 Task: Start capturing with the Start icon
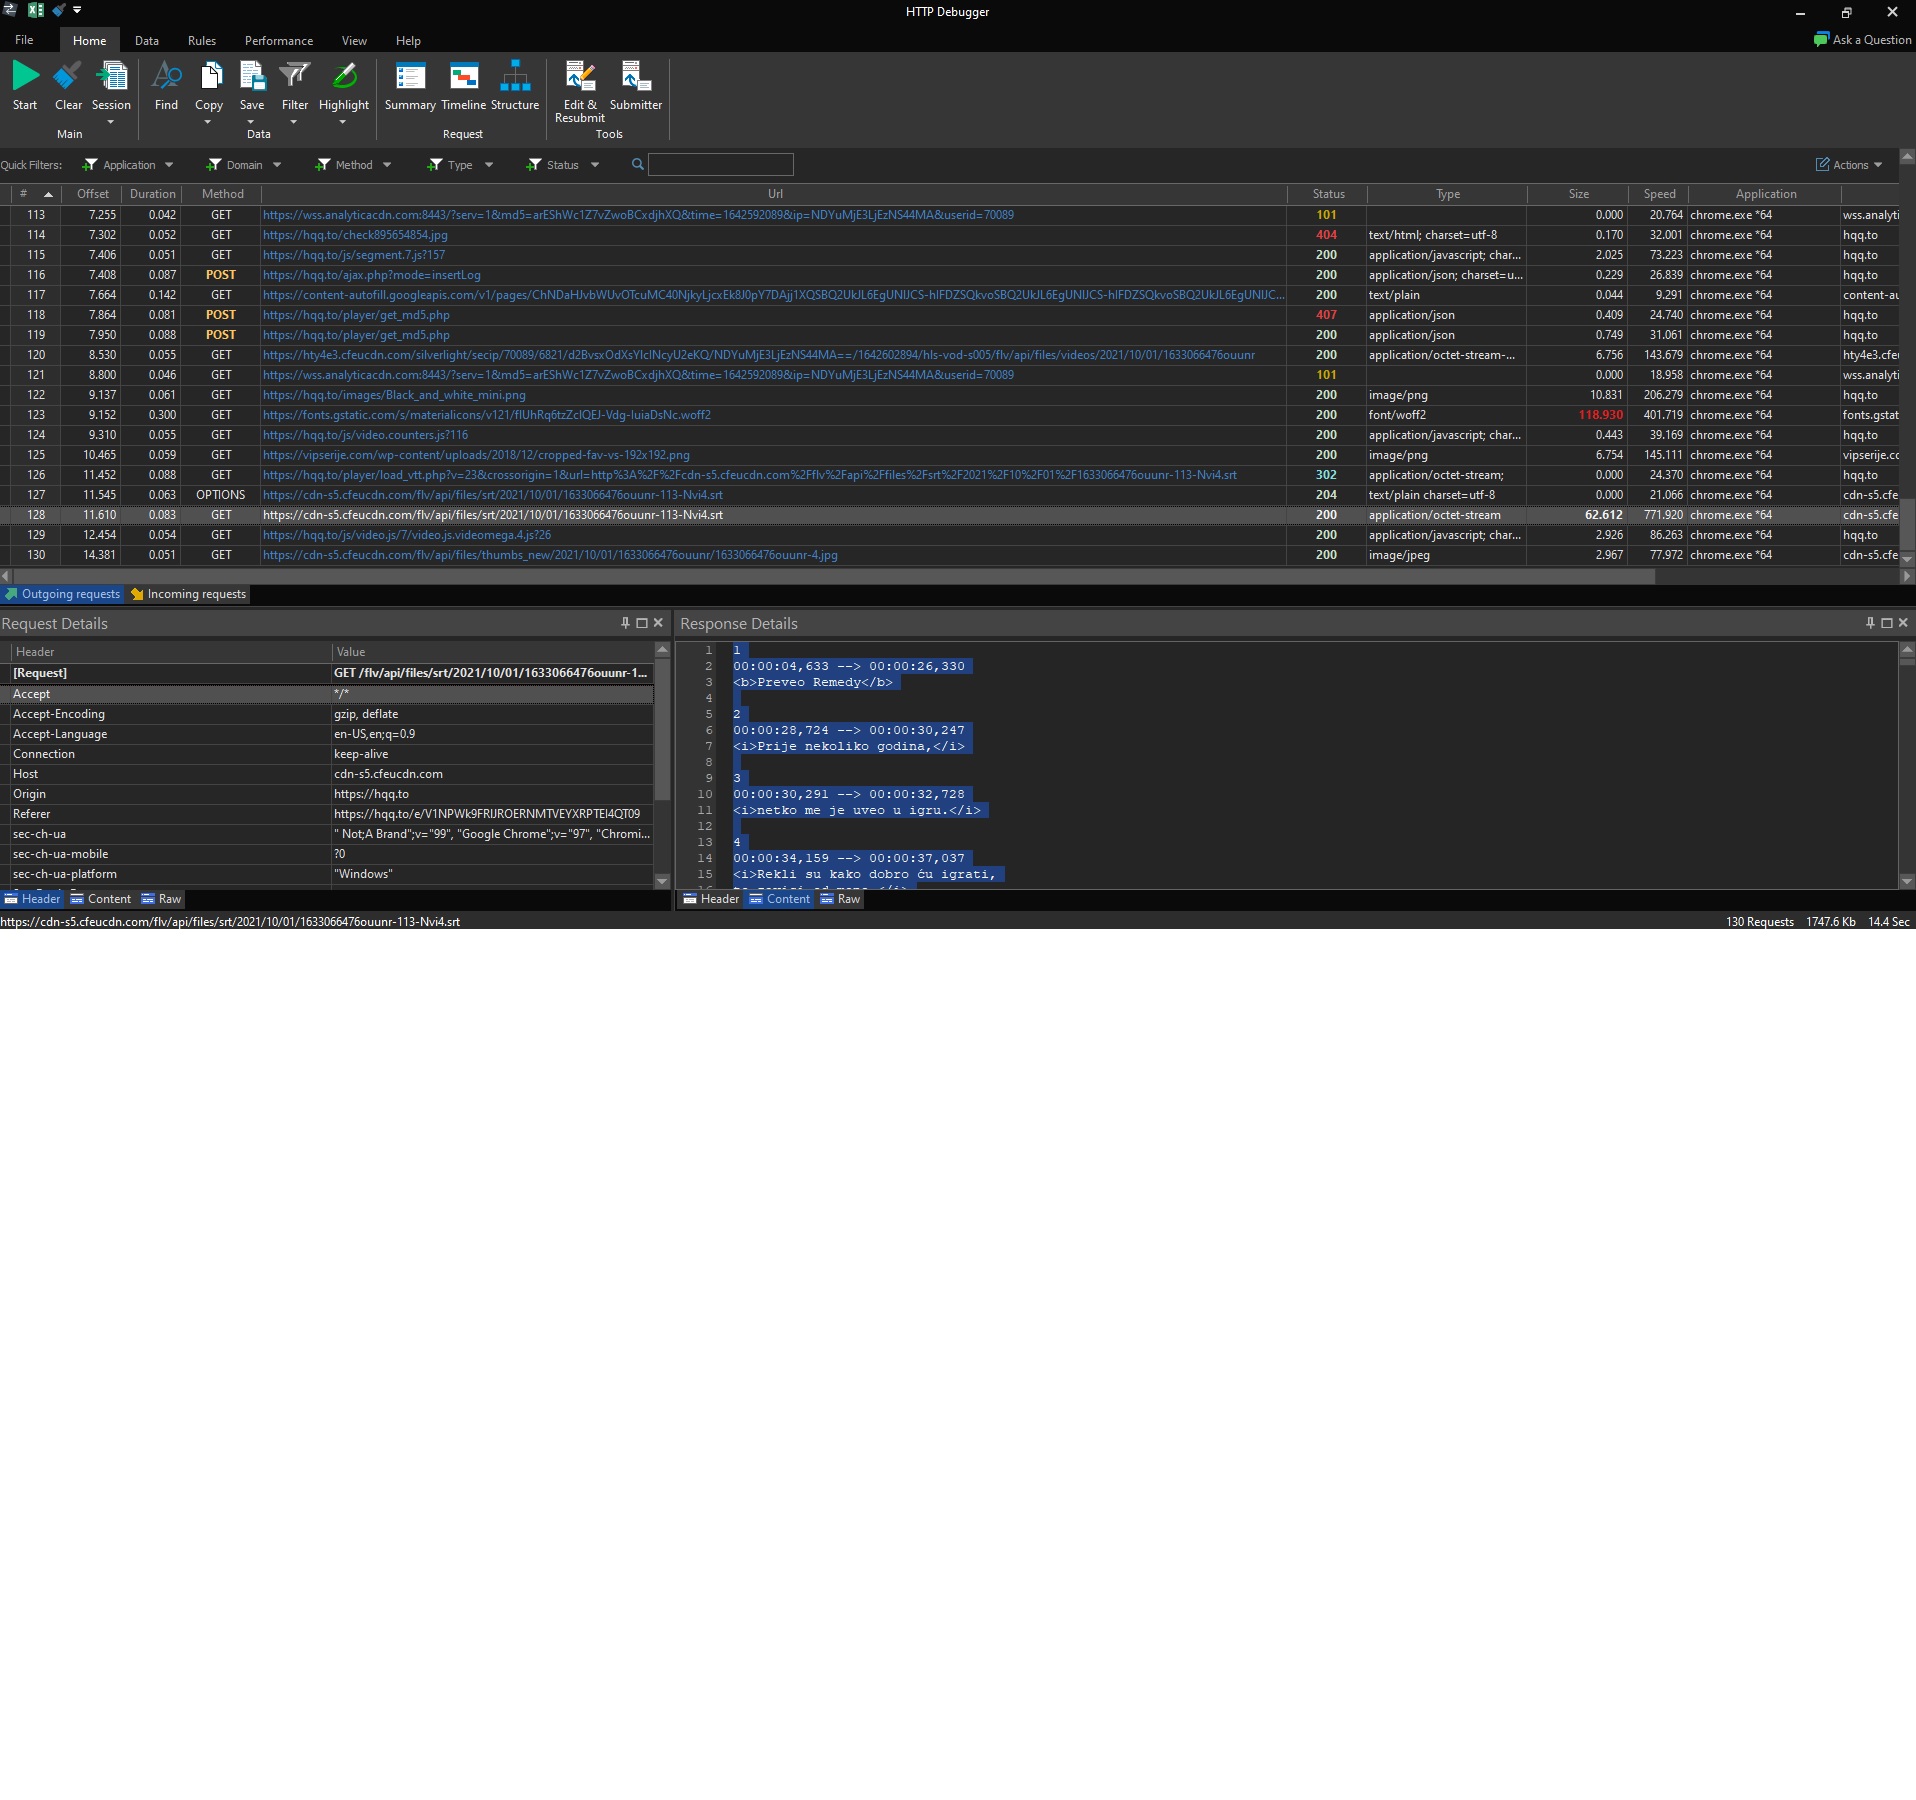coord(25,77)
